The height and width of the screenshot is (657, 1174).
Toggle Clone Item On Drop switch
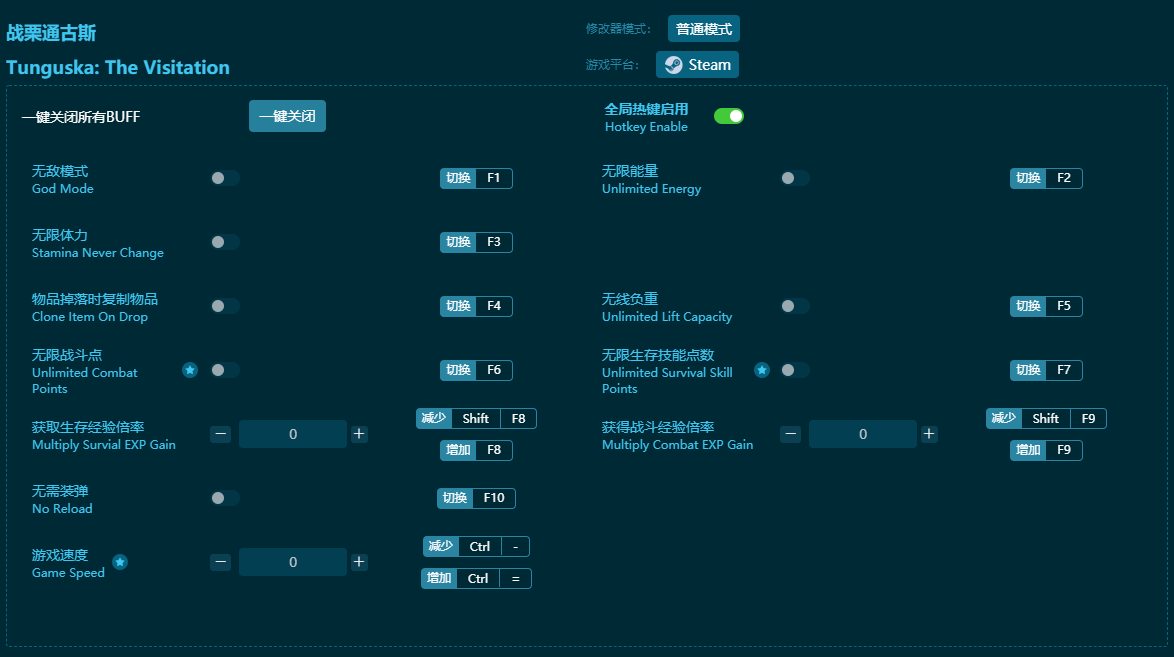click(225, 306)
